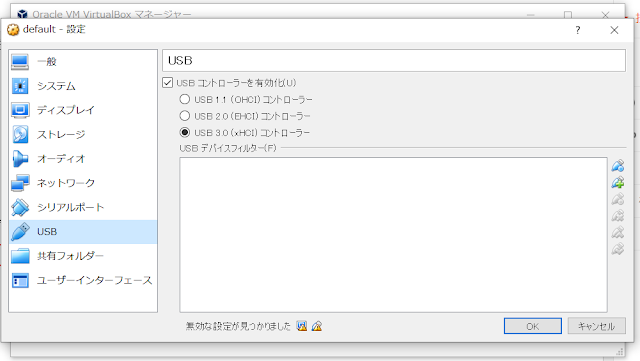This screenshot has height=361, width=640.
Task: Switch to the ディスプレイ settings page
Action: [x=83, y=110]
